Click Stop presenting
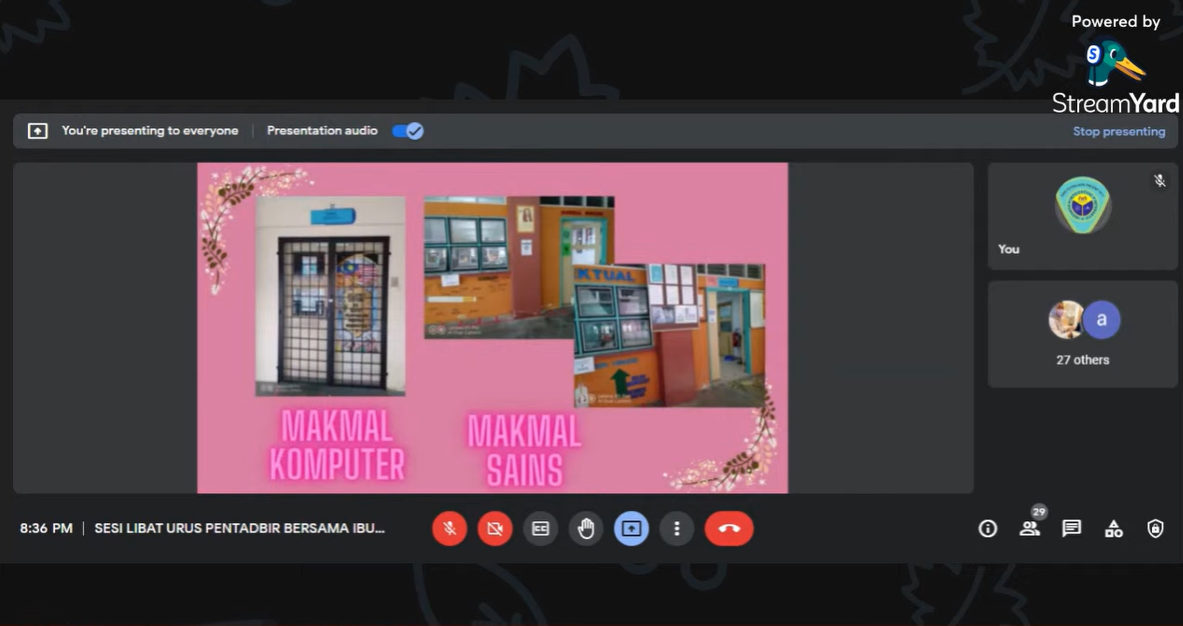 (1119, 131)
